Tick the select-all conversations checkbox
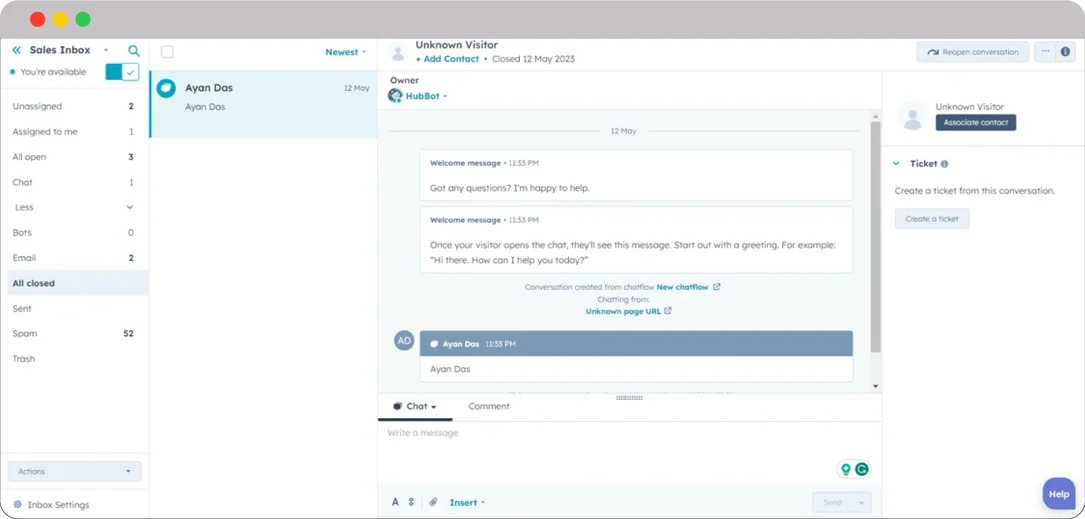This screenshot has width=1085, height=519. 167,52
